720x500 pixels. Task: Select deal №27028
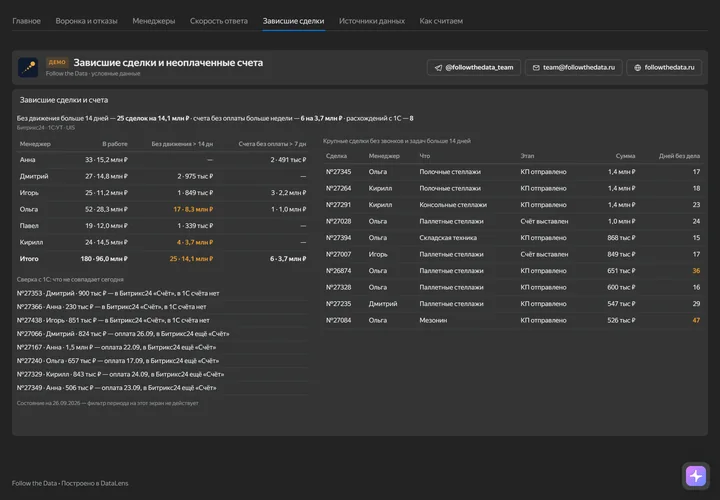338,221
